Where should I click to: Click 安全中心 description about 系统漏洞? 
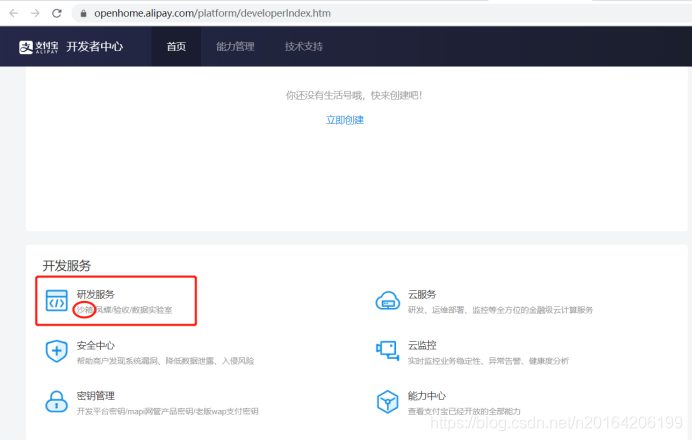point(165,361)
